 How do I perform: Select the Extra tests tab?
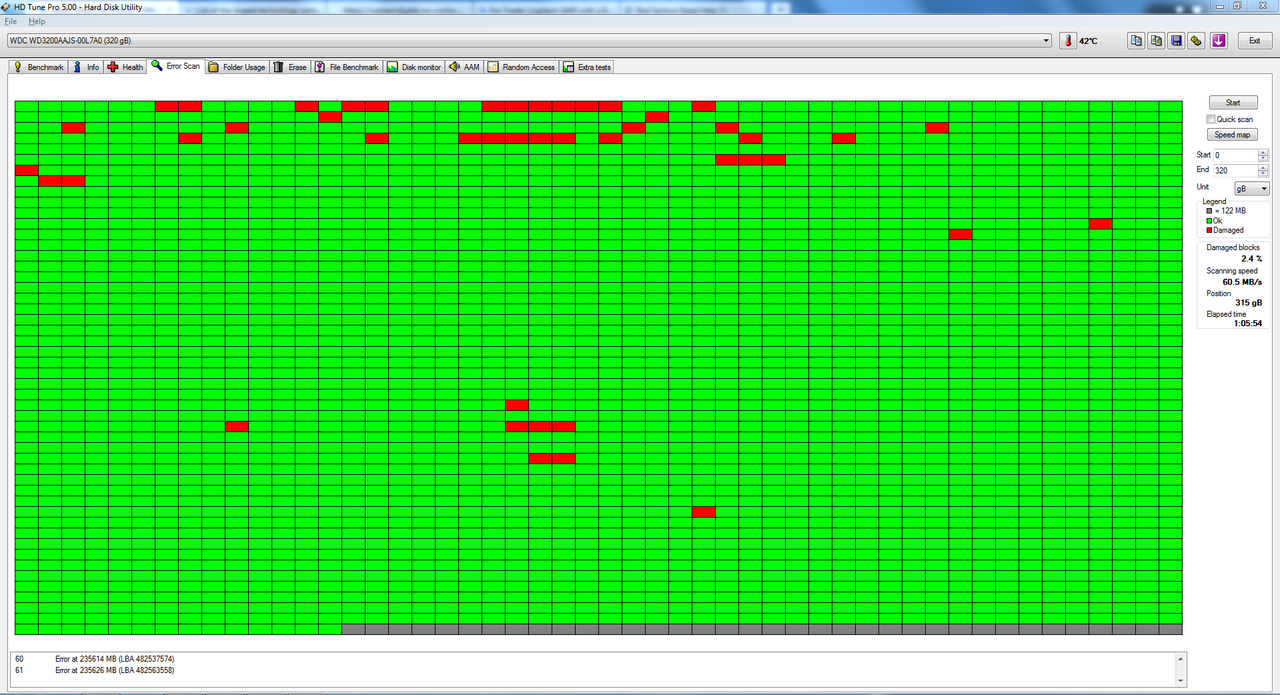(x=587, y=67)
